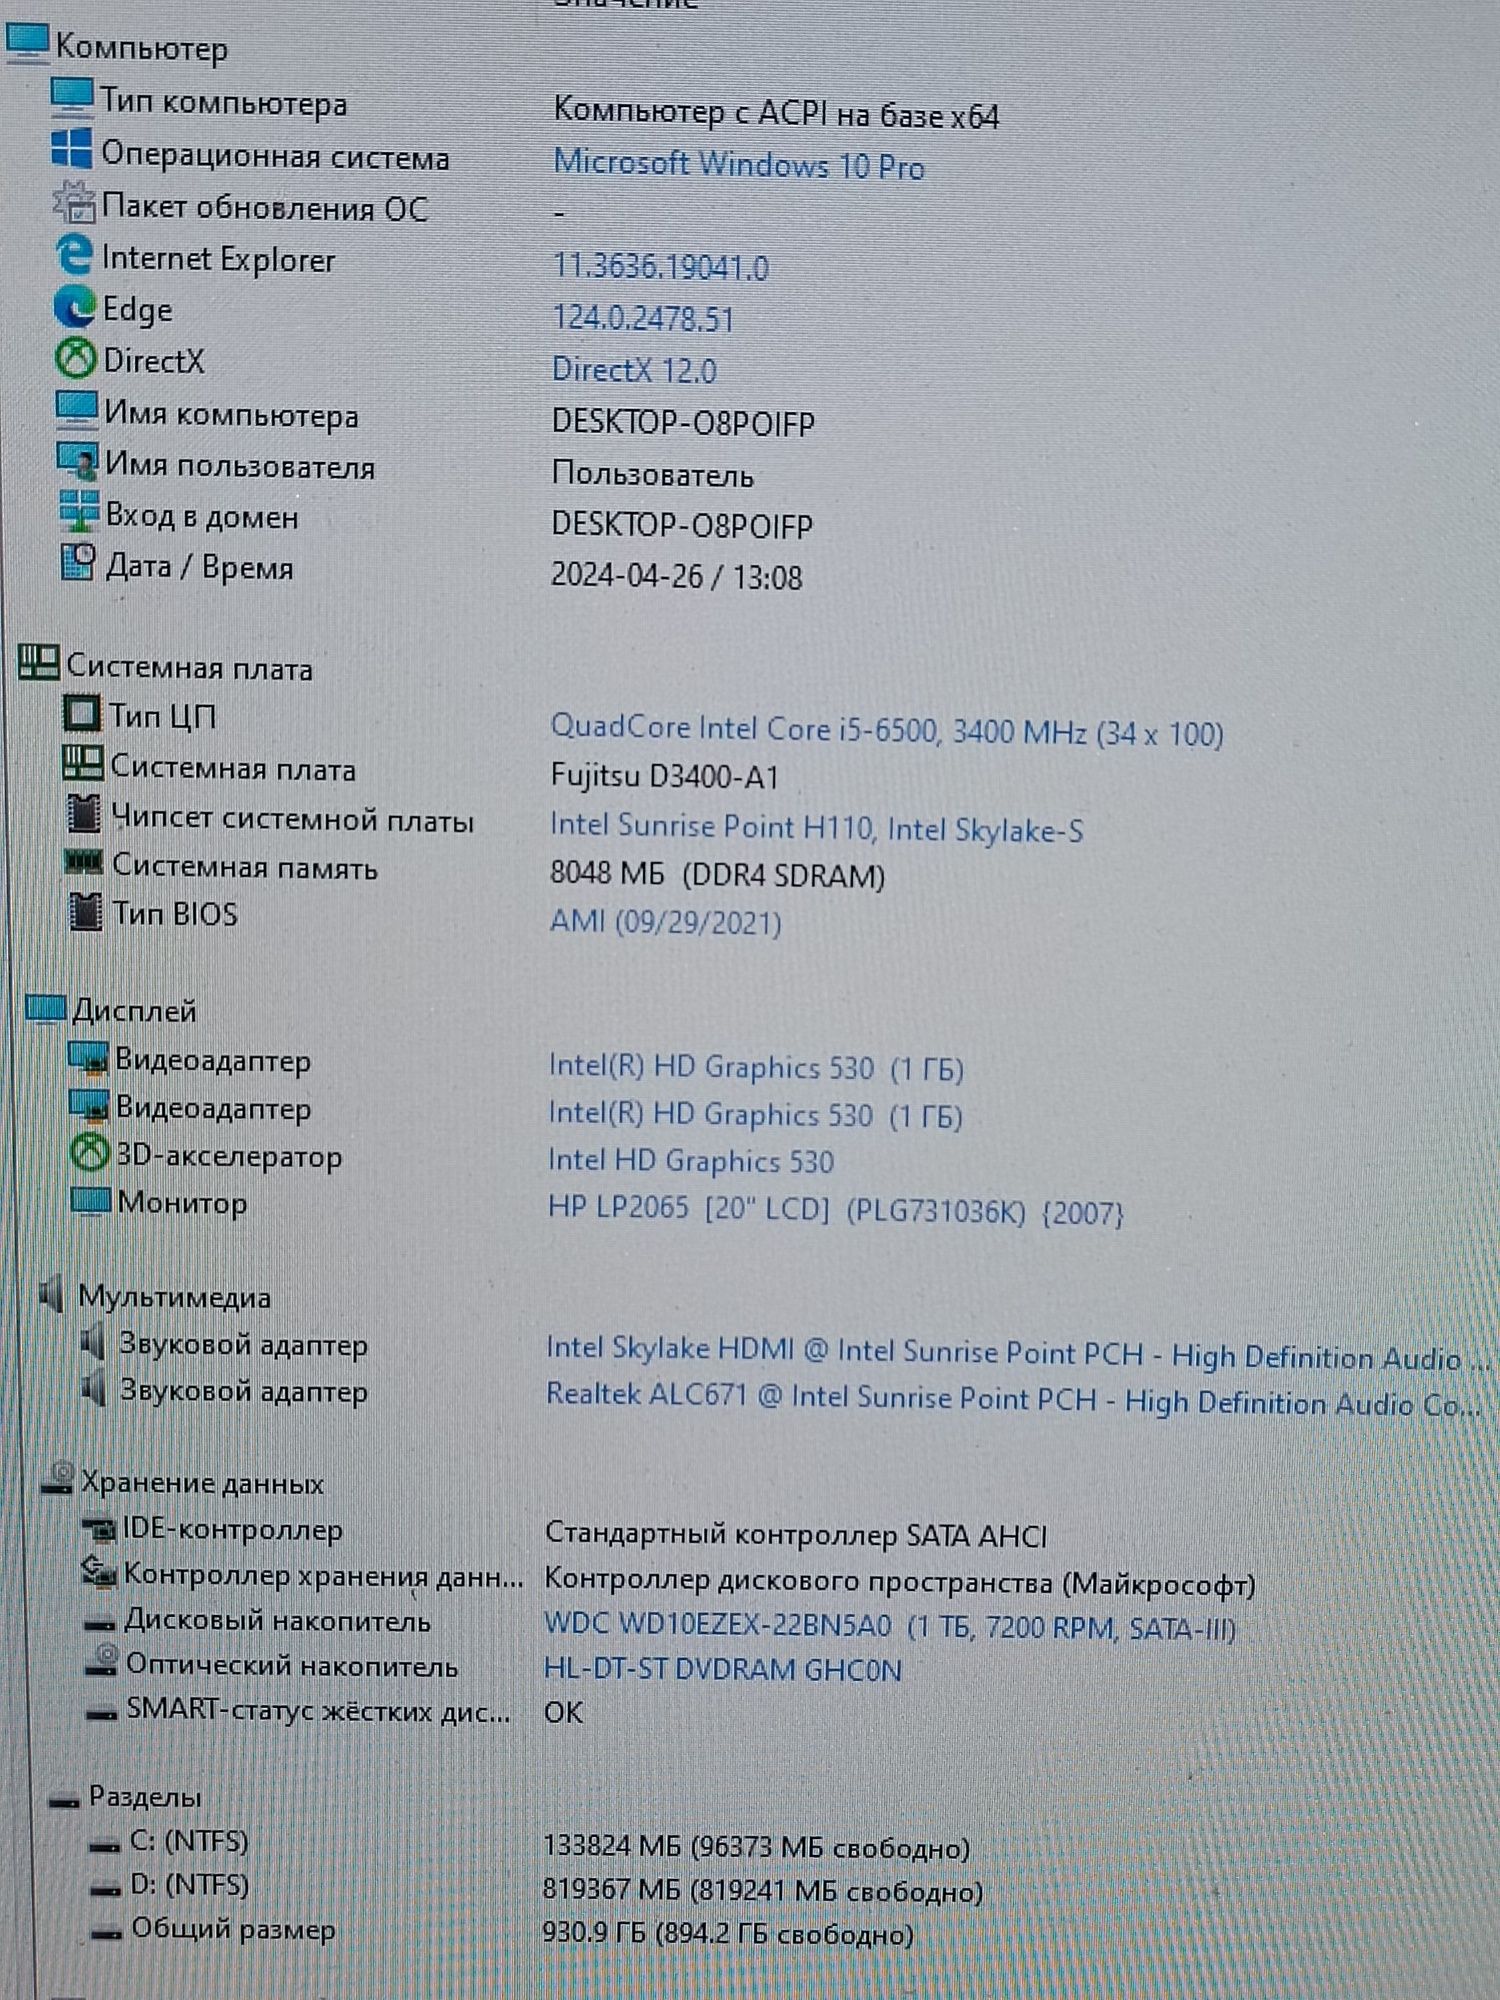
Task: Select the Пользователь user name value
Action: point(652,474)
